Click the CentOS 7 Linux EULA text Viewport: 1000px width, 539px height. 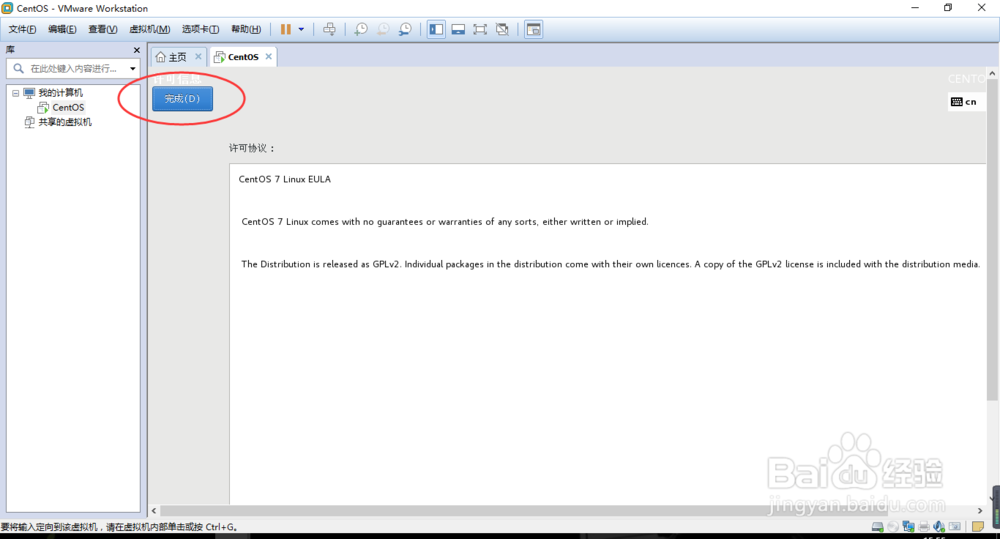pyautogui.click(x=284, y=179)
